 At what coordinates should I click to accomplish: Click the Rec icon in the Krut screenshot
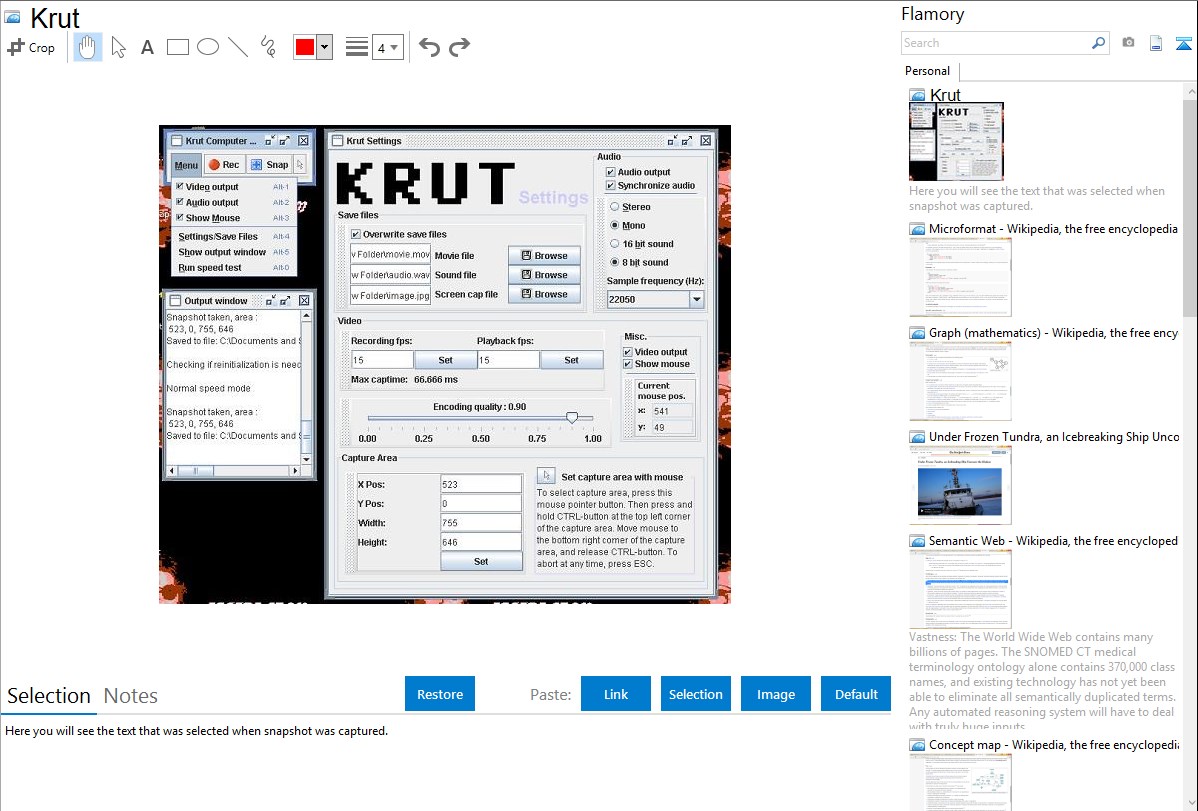pyautogui.click(x=215, y=164)
